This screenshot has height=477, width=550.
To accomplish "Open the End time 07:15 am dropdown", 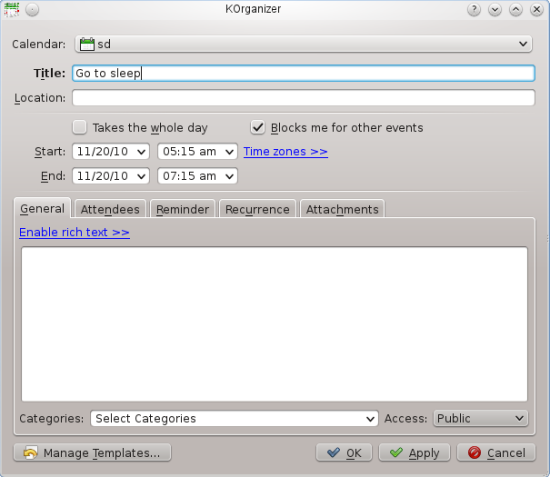I will click(x=197, y=176).
